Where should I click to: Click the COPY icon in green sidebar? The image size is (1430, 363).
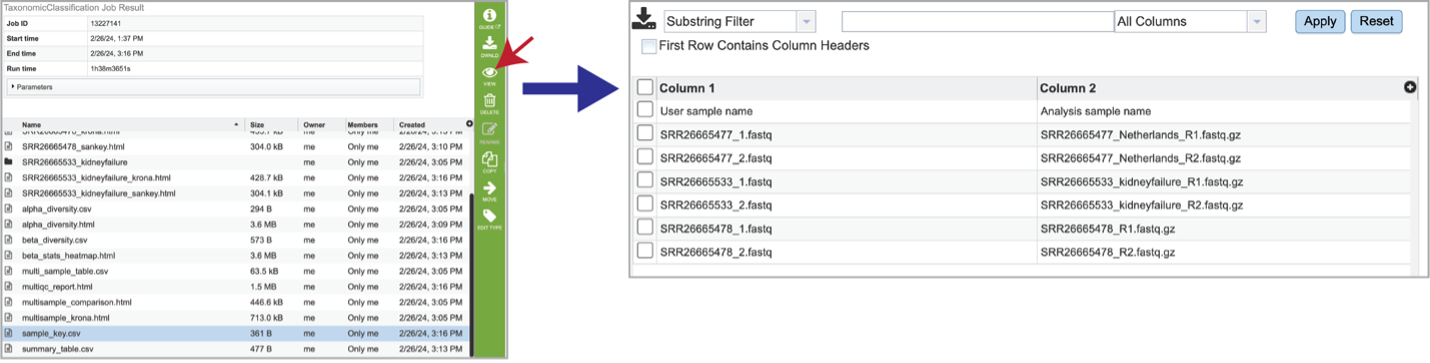[489, 162]
